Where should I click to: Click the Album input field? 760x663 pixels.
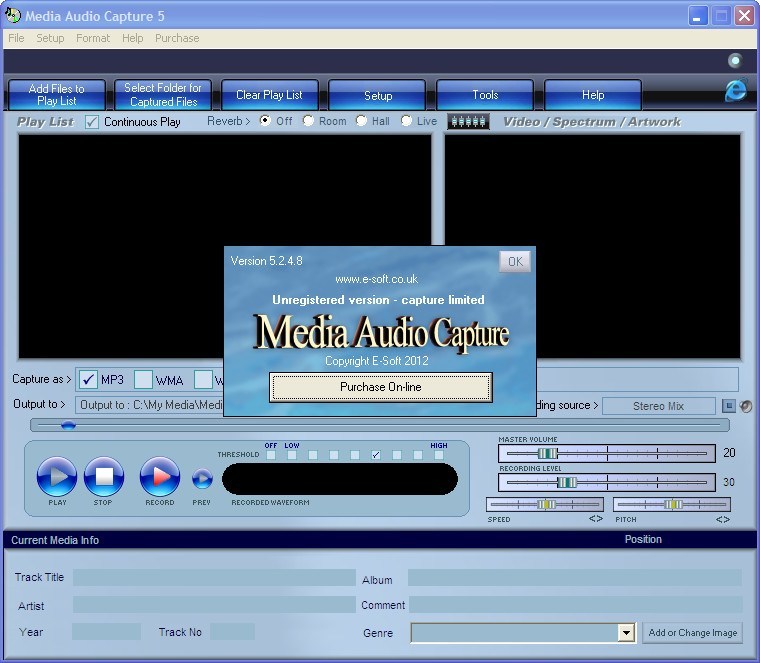[x=575, y=578]
